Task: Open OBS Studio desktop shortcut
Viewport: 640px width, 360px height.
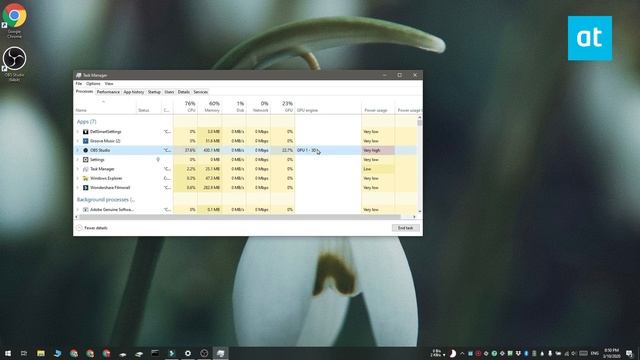Action: [x=14, y=63]
